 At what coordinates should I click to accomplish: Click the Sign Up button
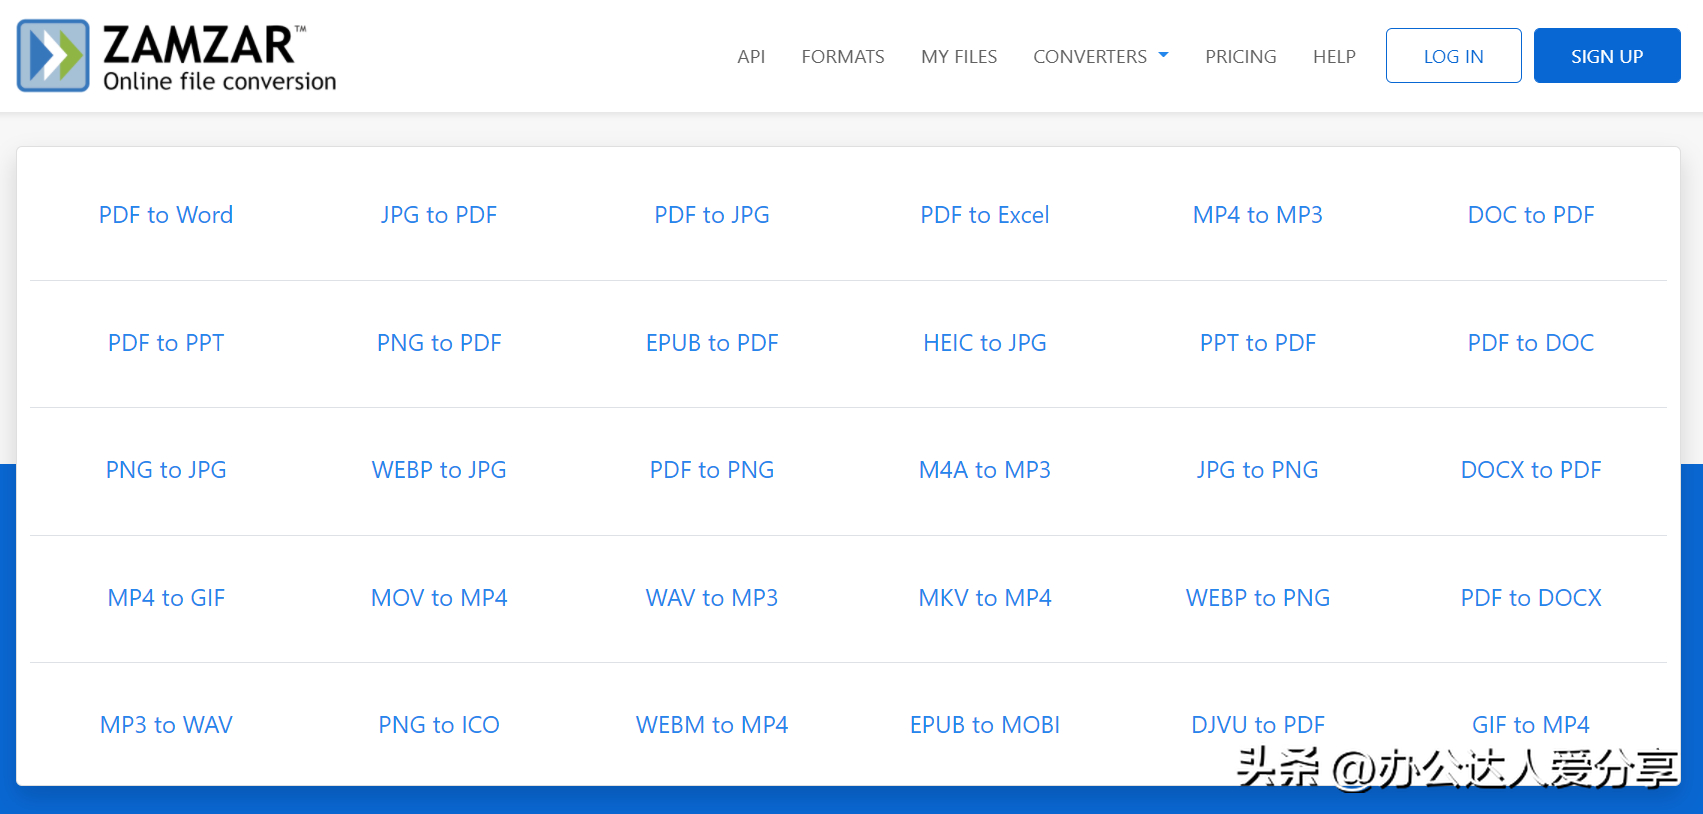click(x=1607, y=56)
